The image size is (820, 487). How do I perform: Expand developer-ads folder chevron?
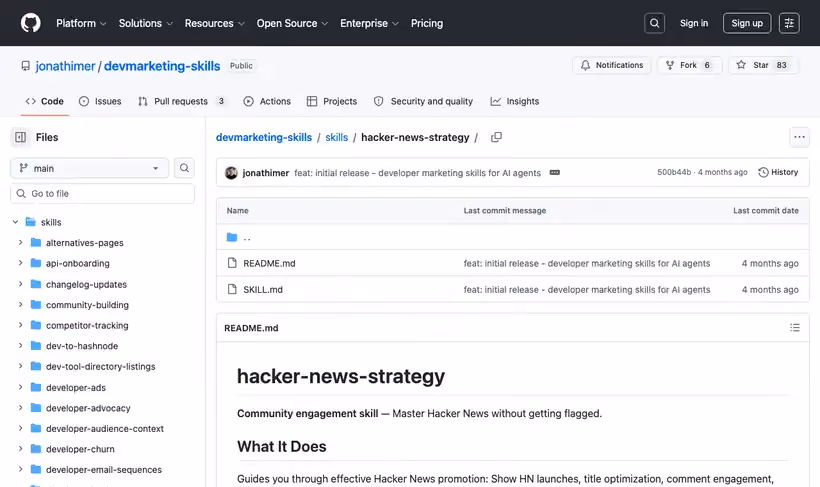20,387
